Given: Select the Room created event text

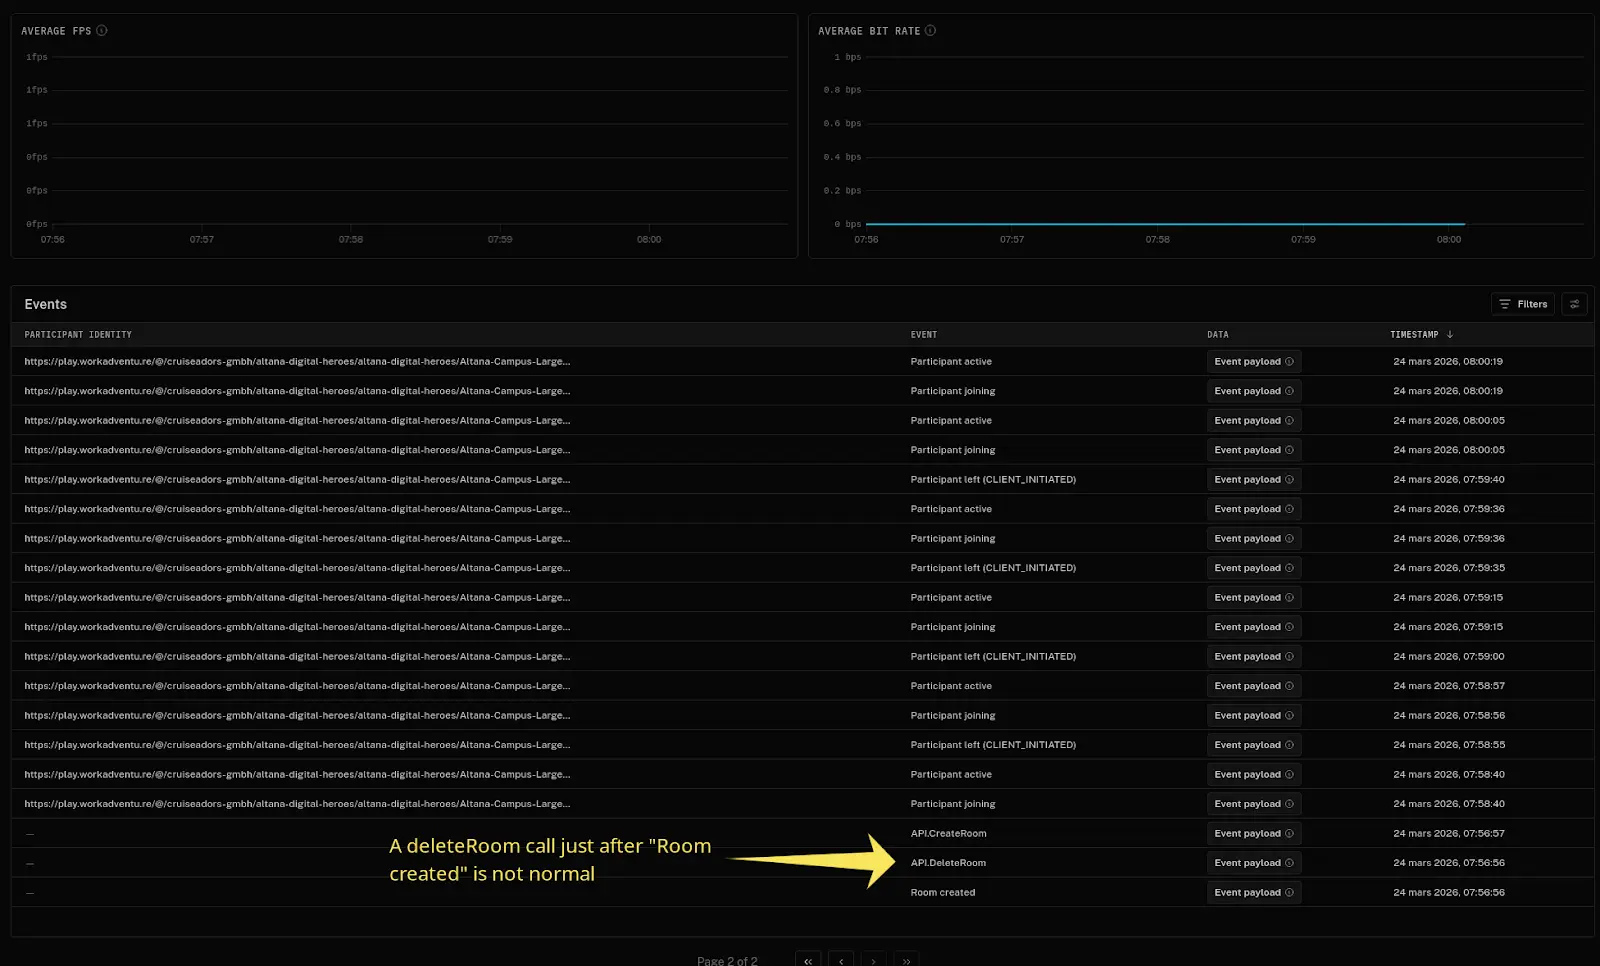Looking at the screenshot, I should click(x=943, y=893).
